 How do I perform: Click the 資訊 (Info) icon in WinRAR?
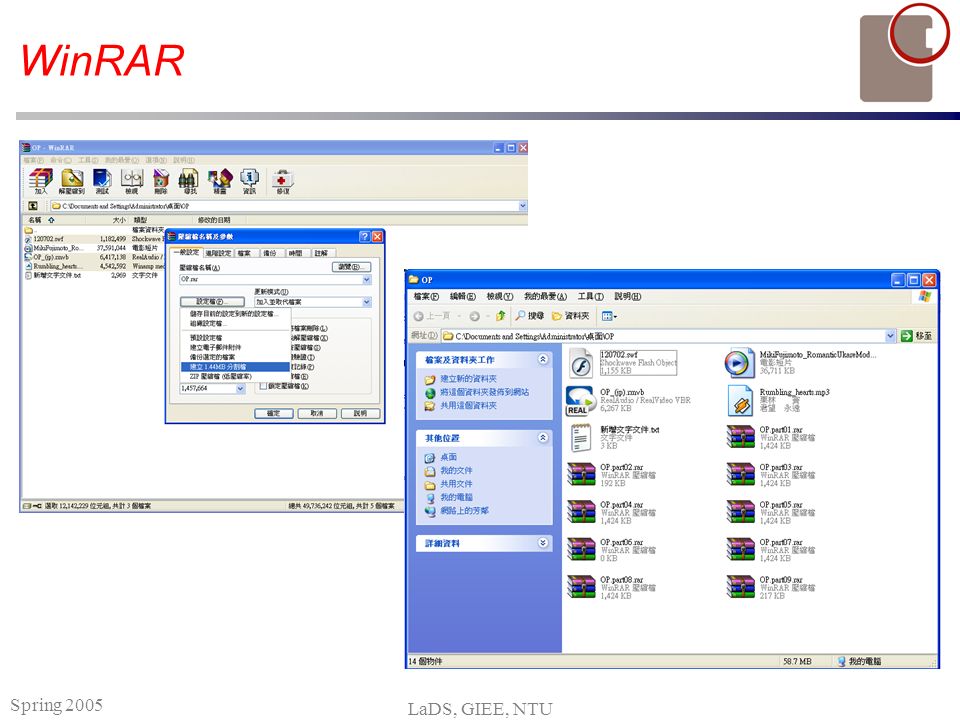[x=249, y=181]
